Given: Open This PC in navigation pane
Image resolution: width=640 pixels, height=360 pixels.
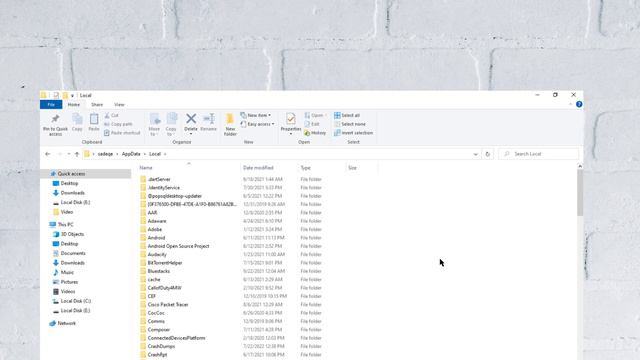Looking at the screenshot, I should coord(61,224).
